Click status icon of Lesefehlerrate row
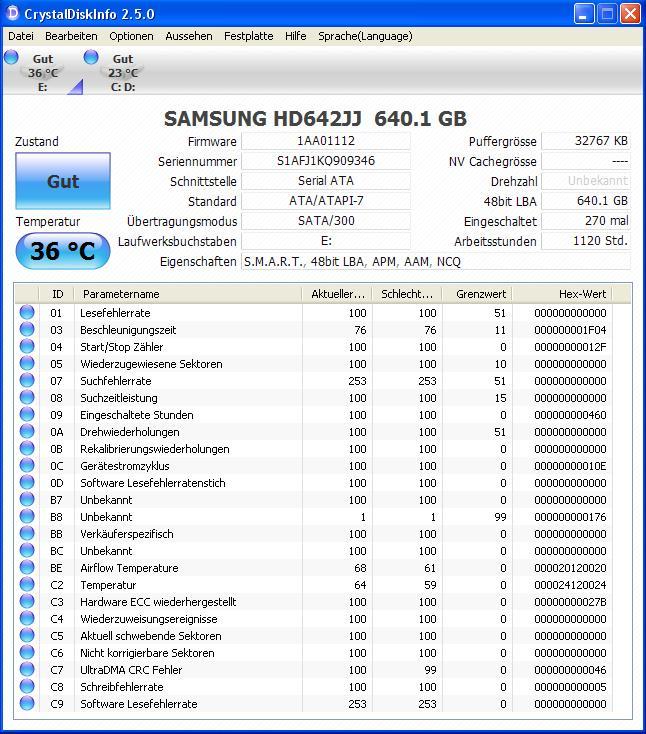The height and width of the screenshot is (734, 646). point(27,312)
